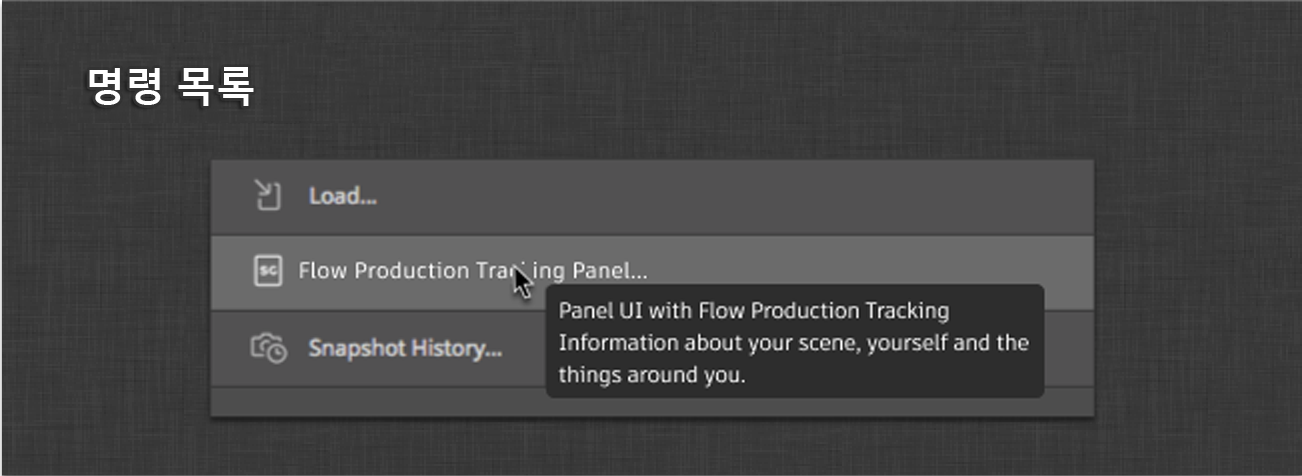Click the tooltip line "Panel UI with Flow Production Tracking"
Image resolution: width=1302 pixels, height=476 pixels.
click(753, 311)
